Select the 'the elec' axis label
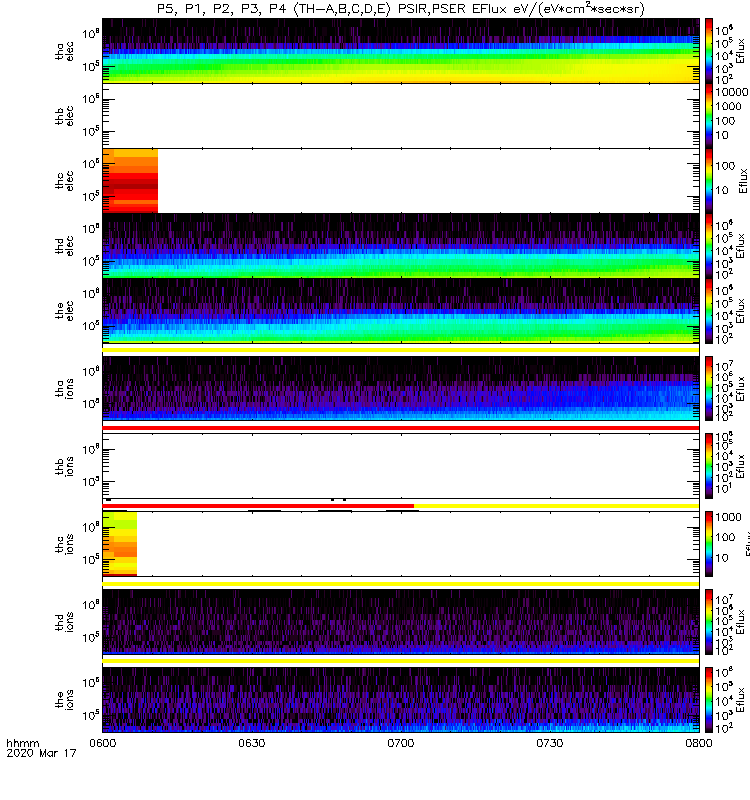Viewport: 750px width, 800px height. (64, 311)
